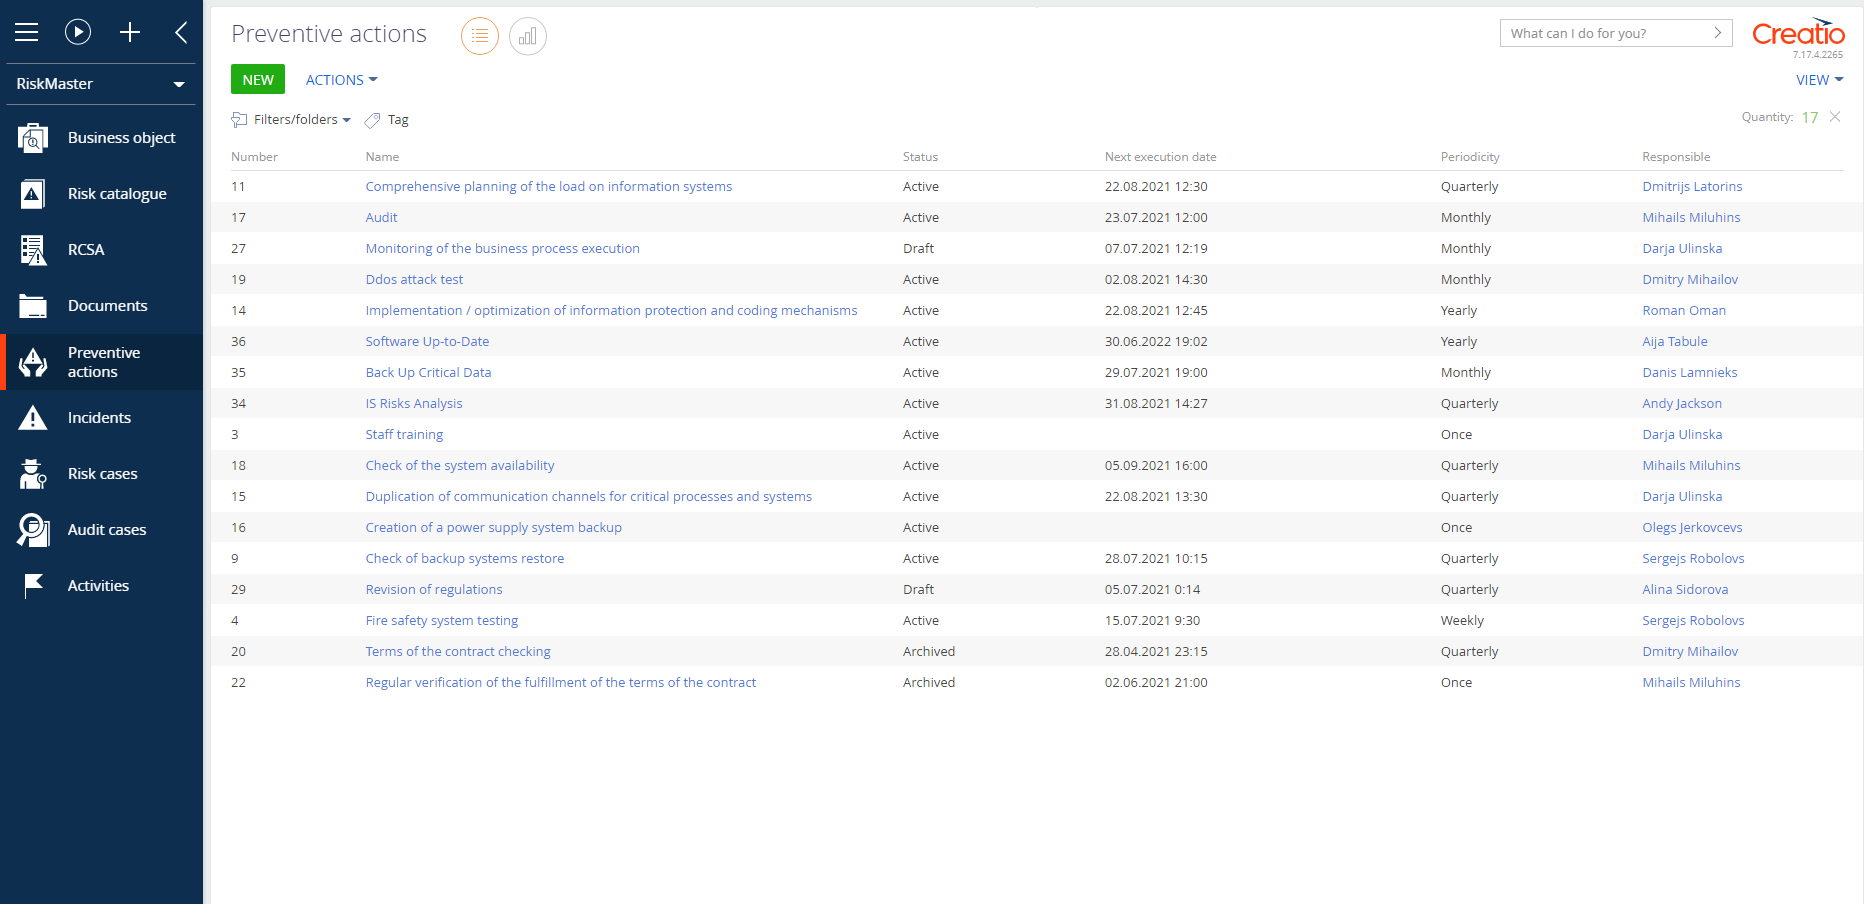
Task: Click the plus quick-add icon
Action: 130,32
